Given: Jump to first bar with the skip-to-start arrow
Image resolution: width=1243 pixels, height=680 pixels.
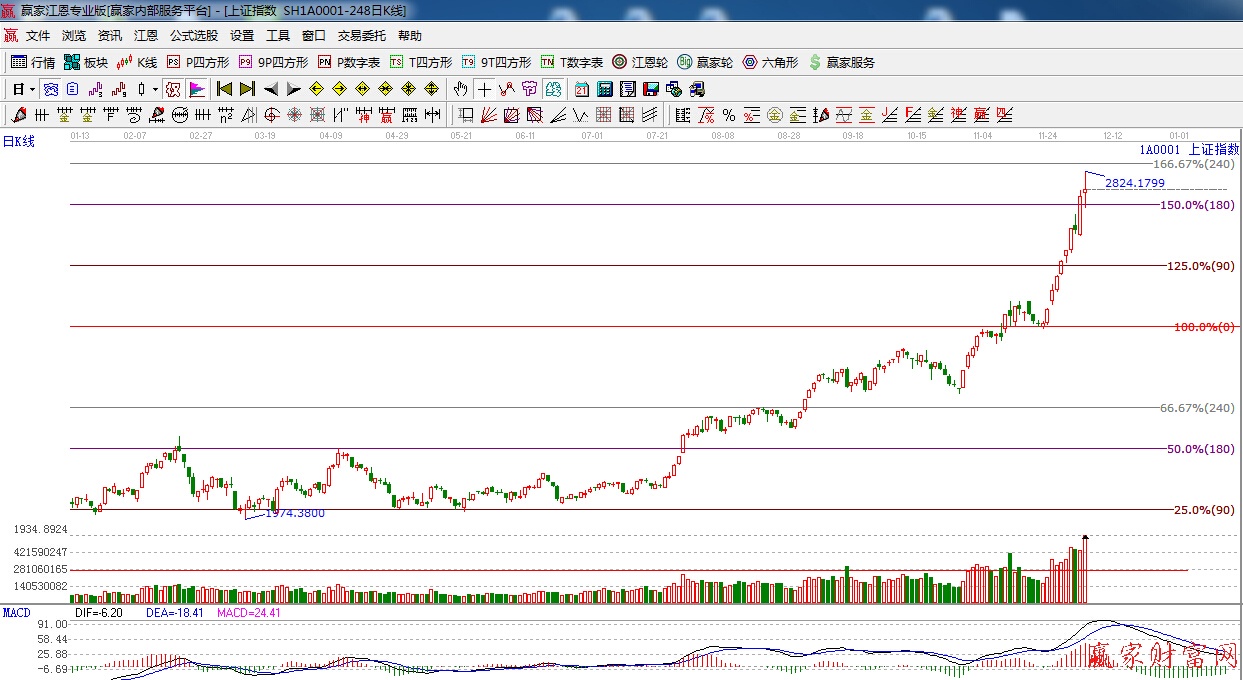Looking at the screenshot, I should (224, 89).
